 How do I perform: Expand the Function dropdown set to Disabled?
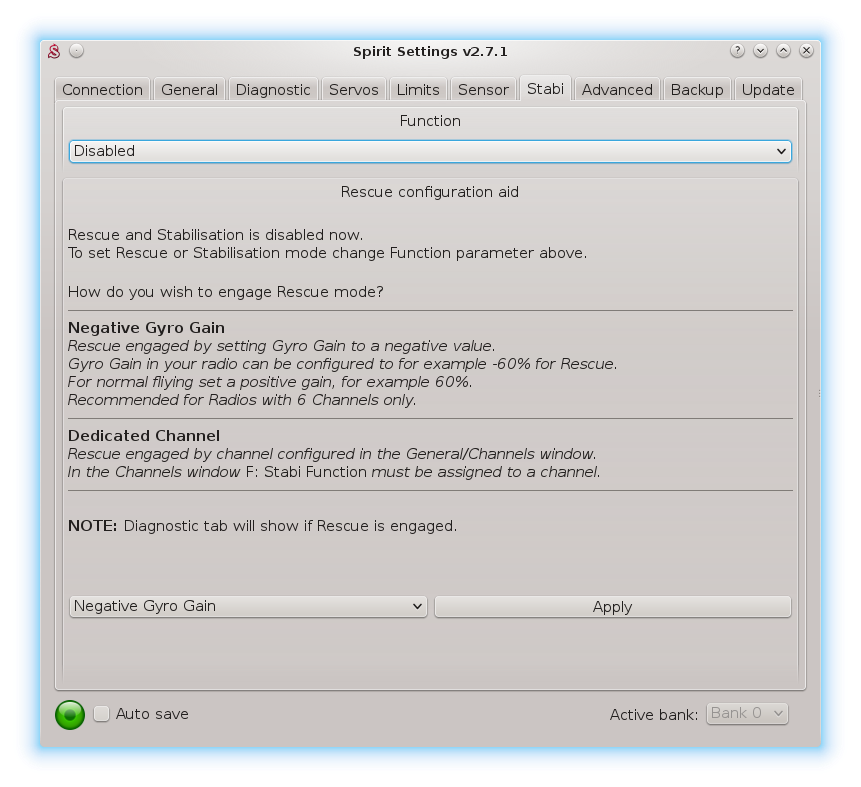pyautogui.click(x=430, y=151)
